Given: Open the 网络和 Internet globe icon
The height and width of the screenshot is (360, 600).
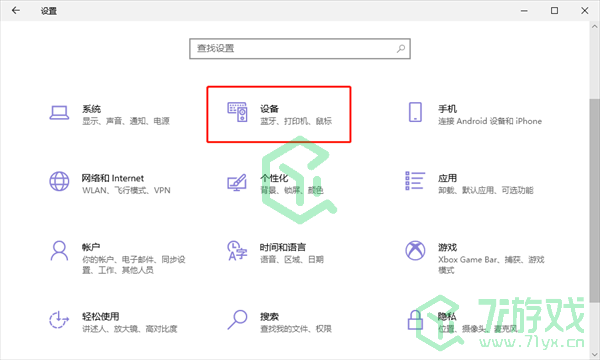Looking at the screenshot, I should (x=59, y=181).
